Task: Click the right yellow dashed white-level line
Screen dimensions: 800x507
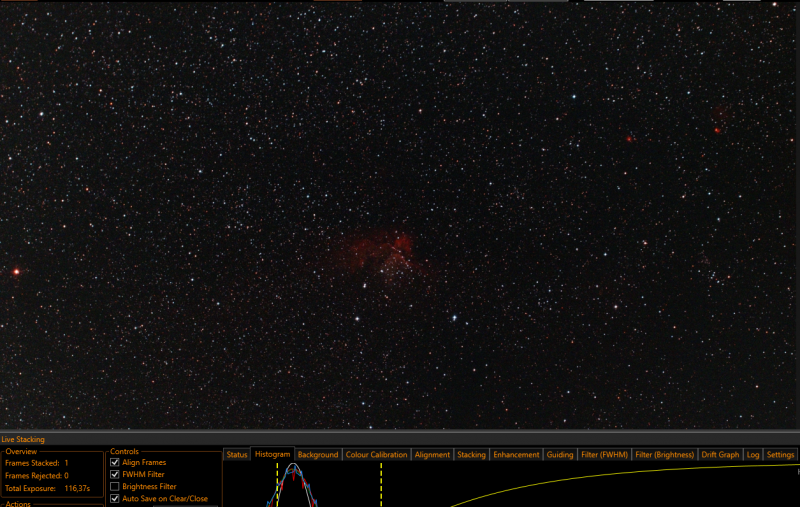Action: (x=381, y=485)
